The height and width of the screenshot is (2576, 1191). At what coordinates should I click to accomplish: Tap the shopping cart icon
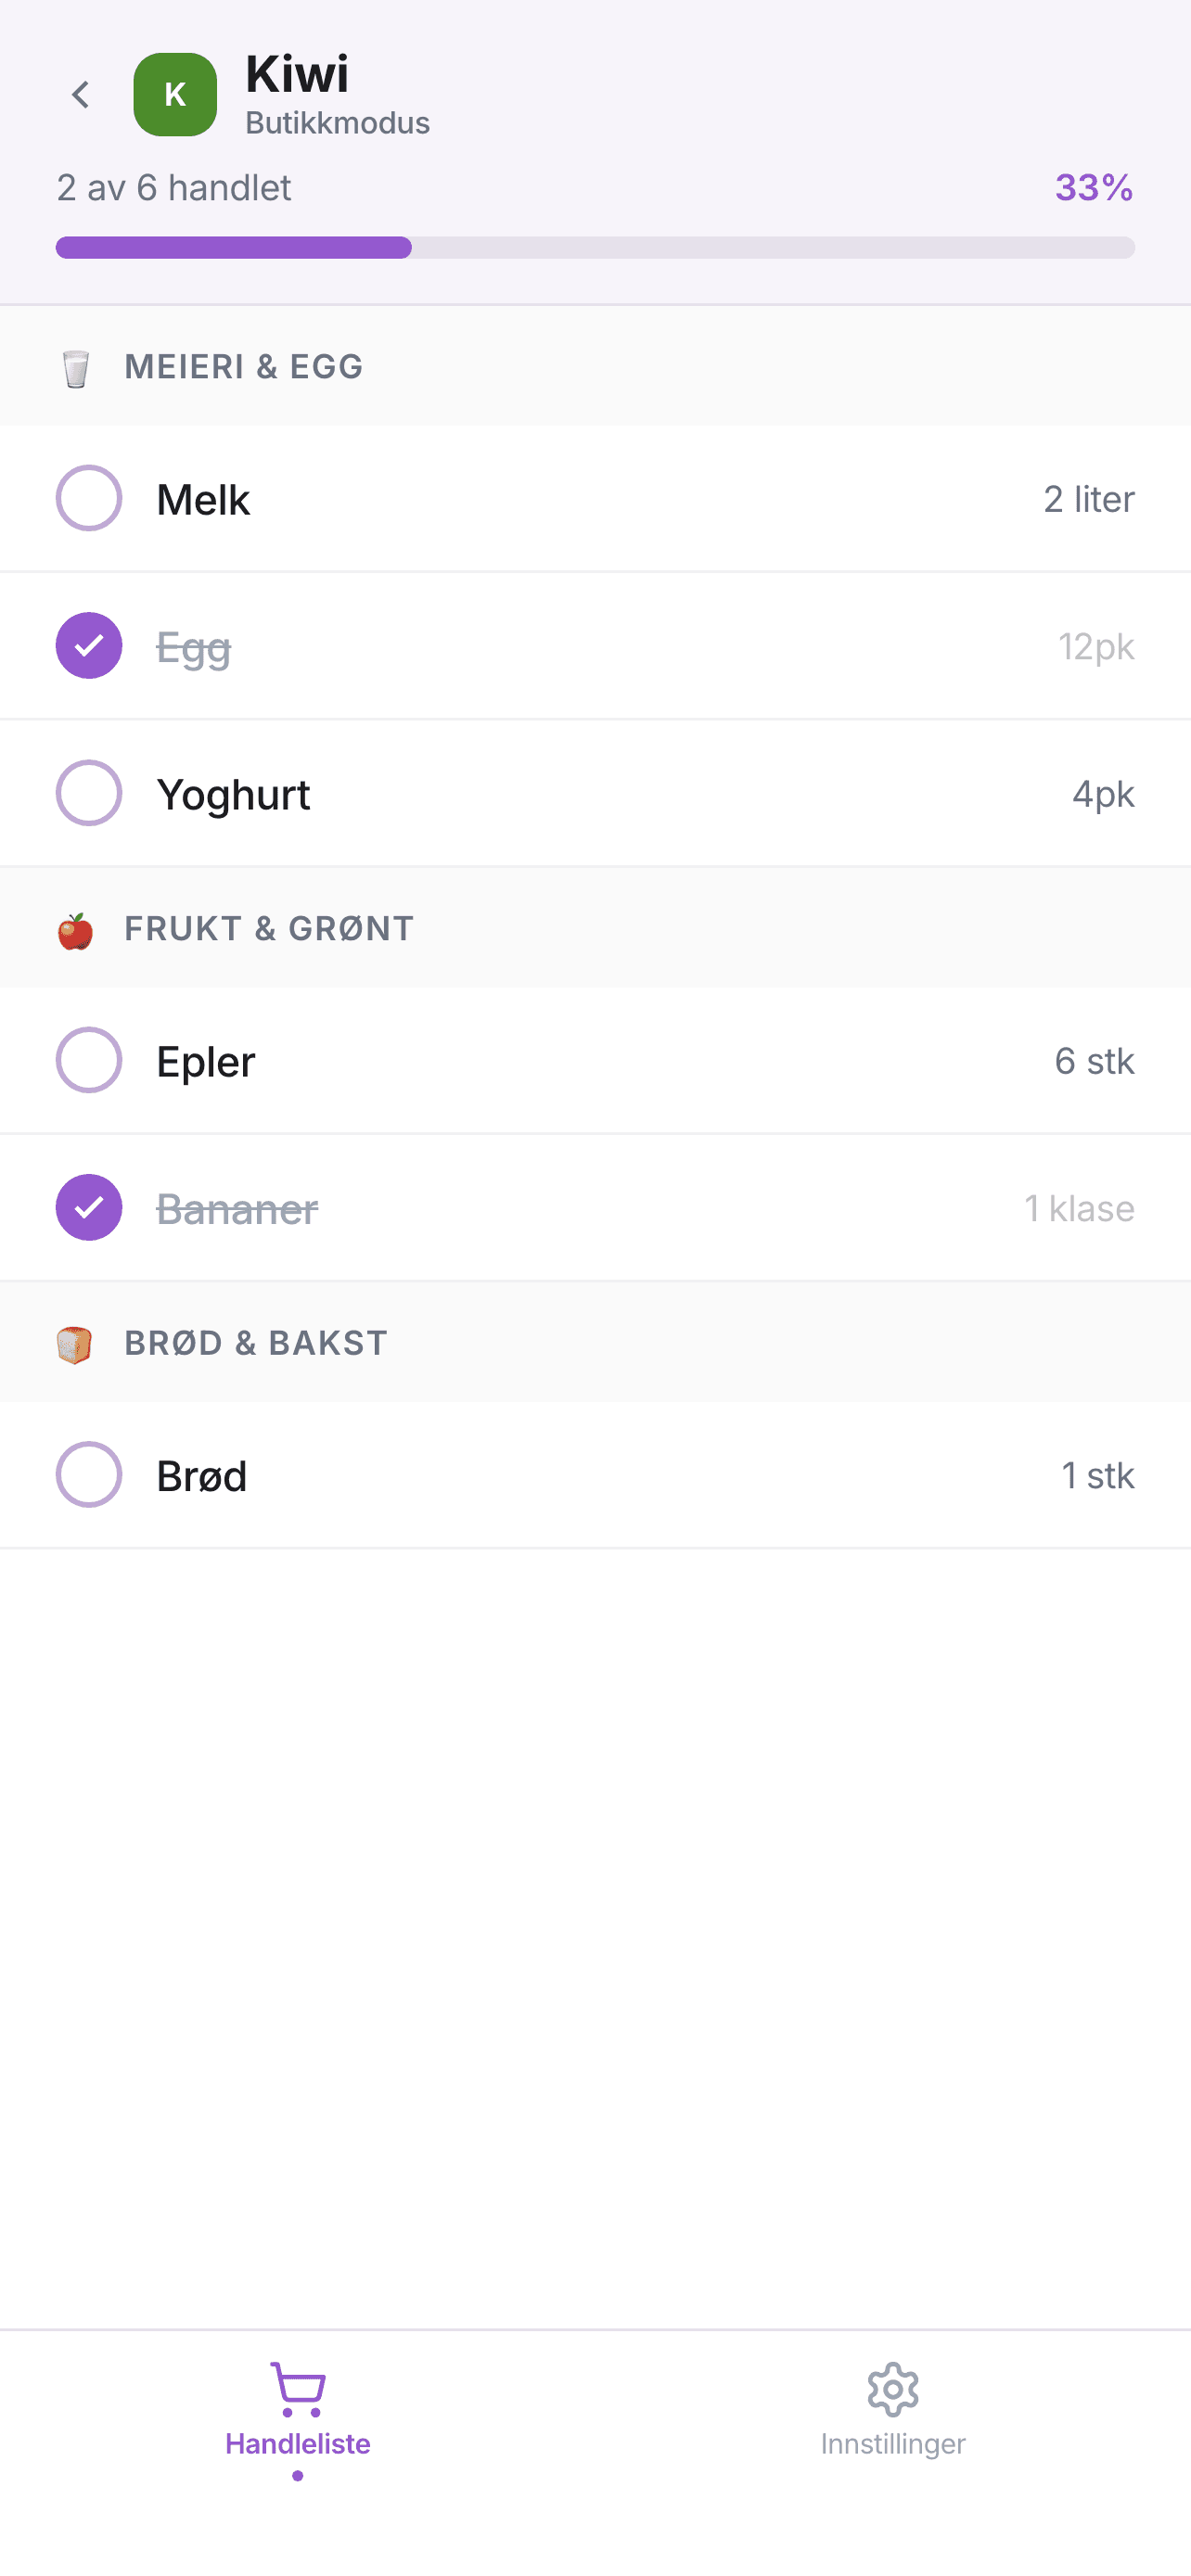298,2388
